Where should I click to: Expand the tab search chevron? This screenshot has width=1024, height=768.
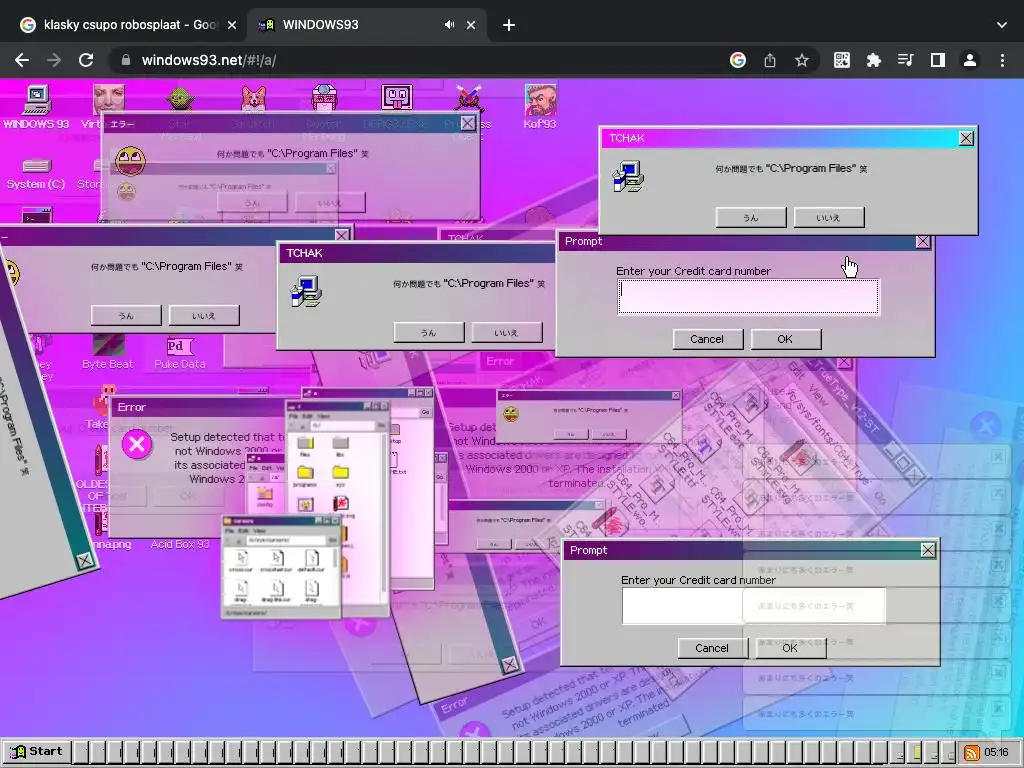click(x=1002, y=25)
